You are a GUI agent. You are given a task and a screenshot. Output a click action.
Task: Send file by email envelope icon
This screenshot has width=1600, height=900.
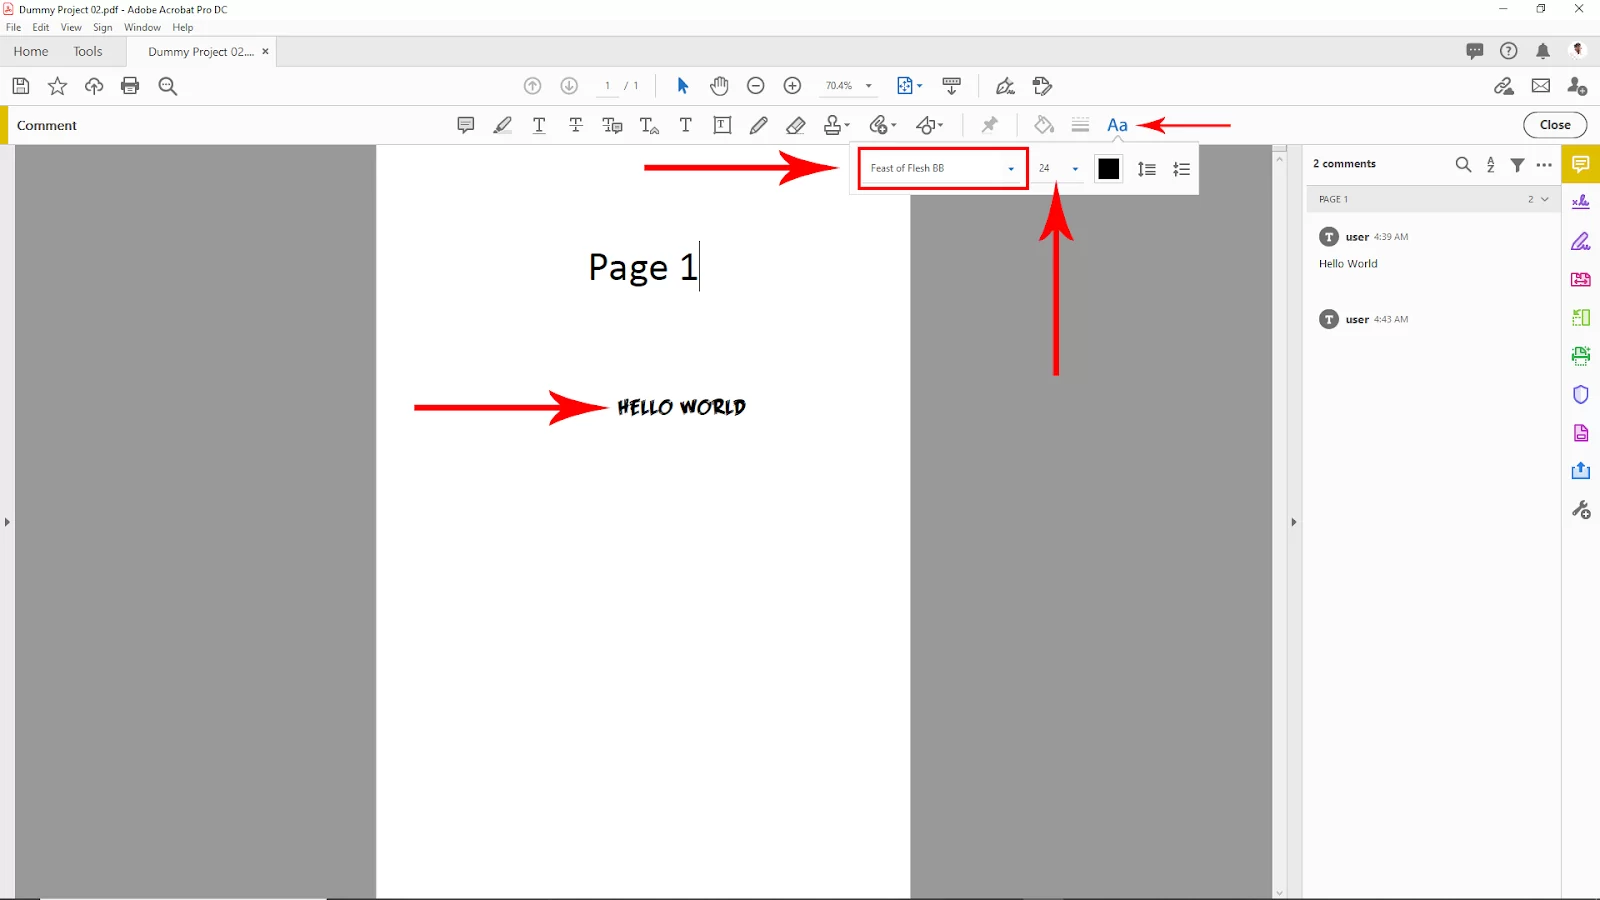coord(1541,86)
